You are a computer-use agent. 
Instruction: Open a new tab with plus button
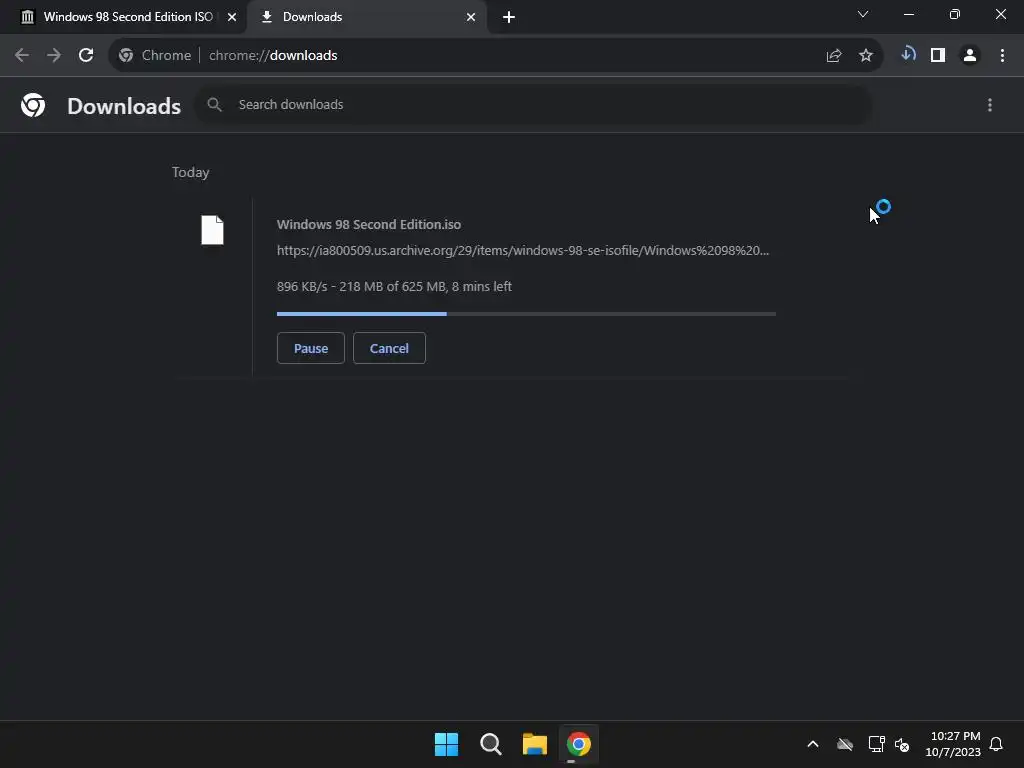[509, 17]
